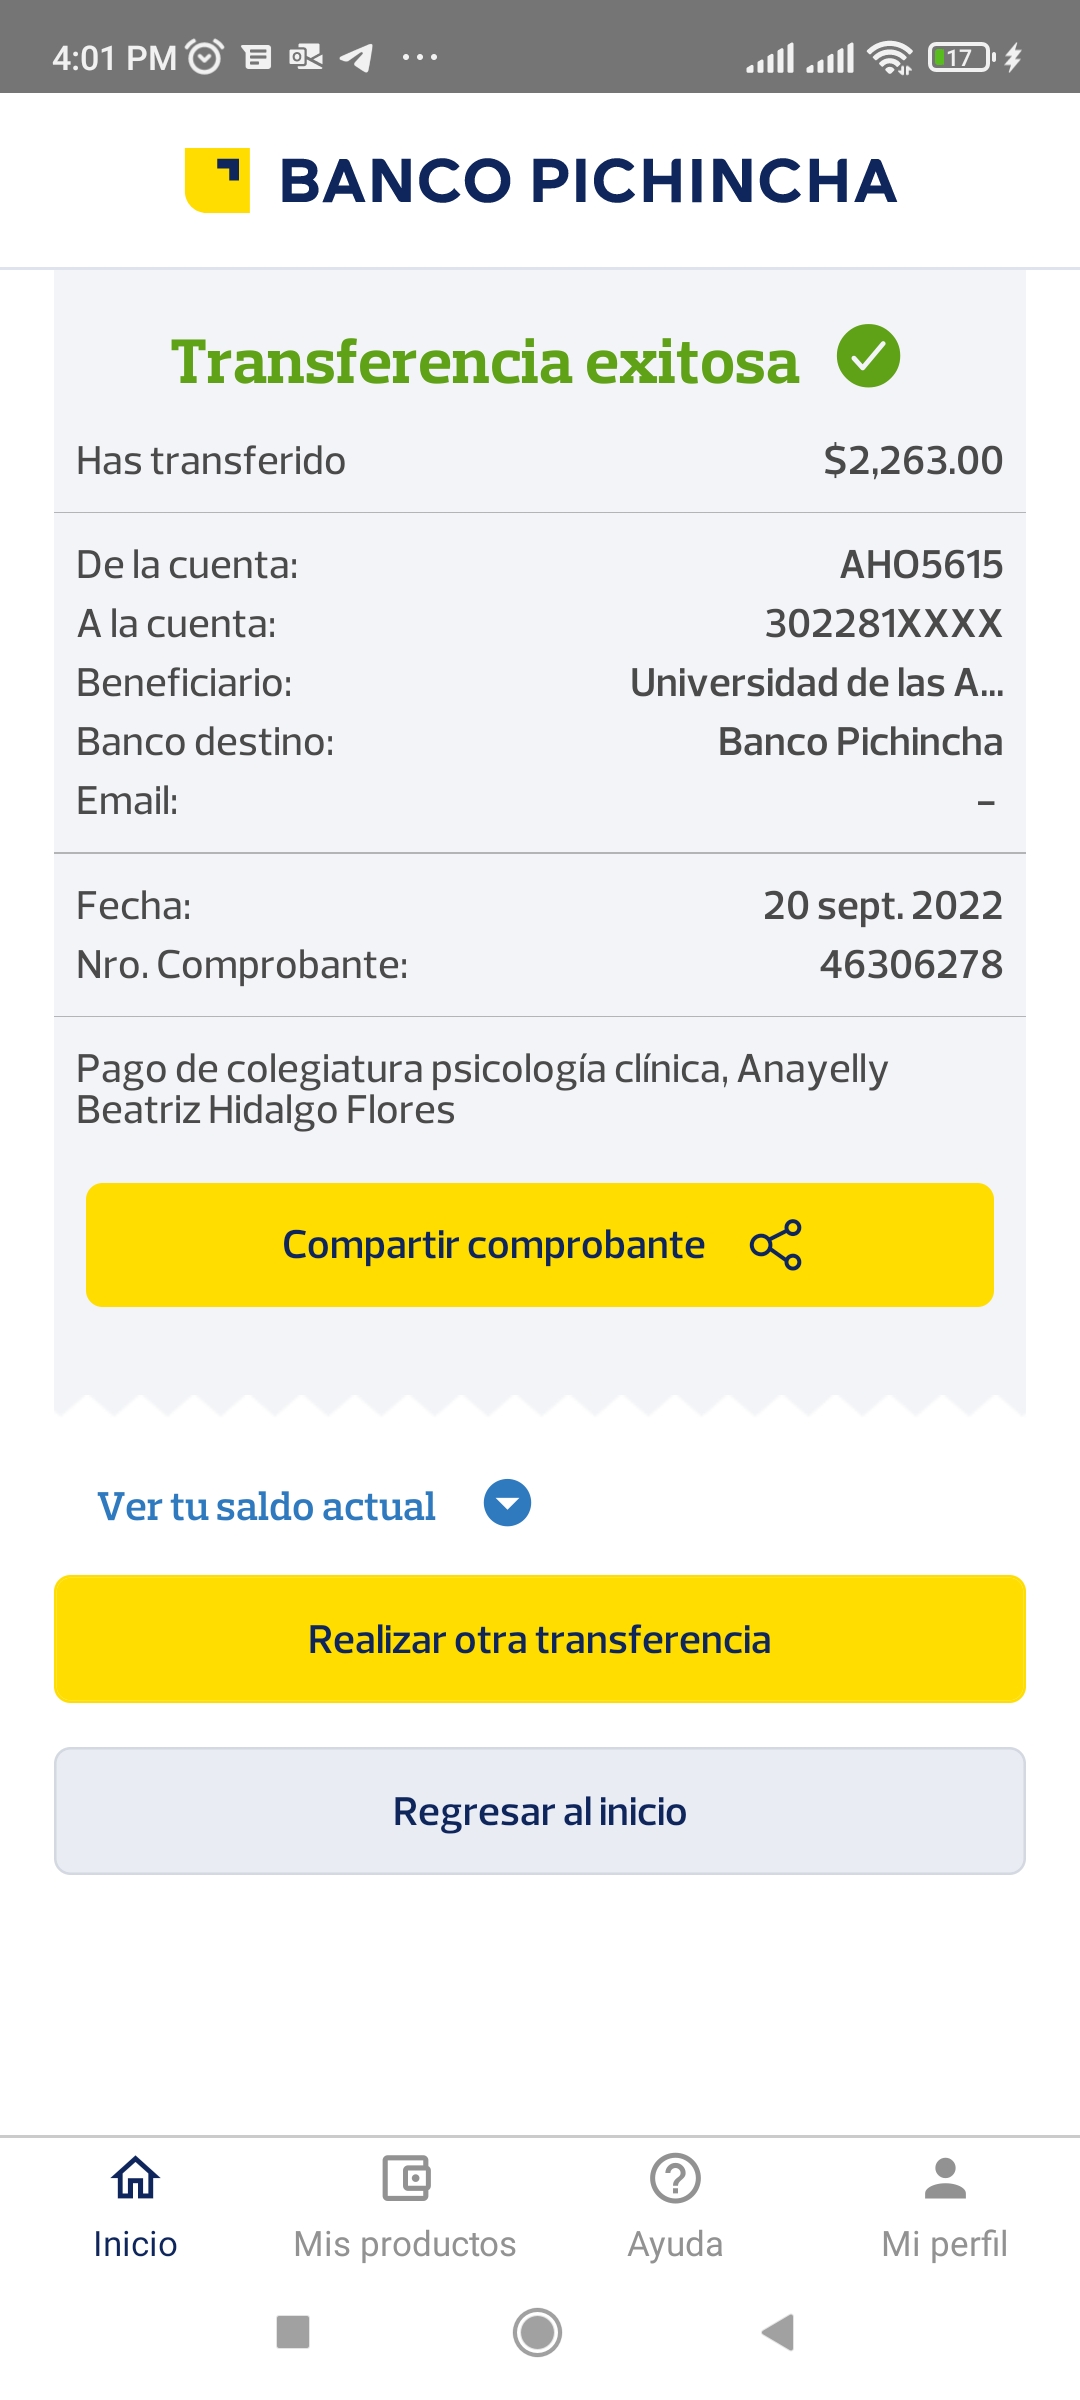Tap the alarm clock status icon
The image size is (1080, 2400).
tap(205, 57)
